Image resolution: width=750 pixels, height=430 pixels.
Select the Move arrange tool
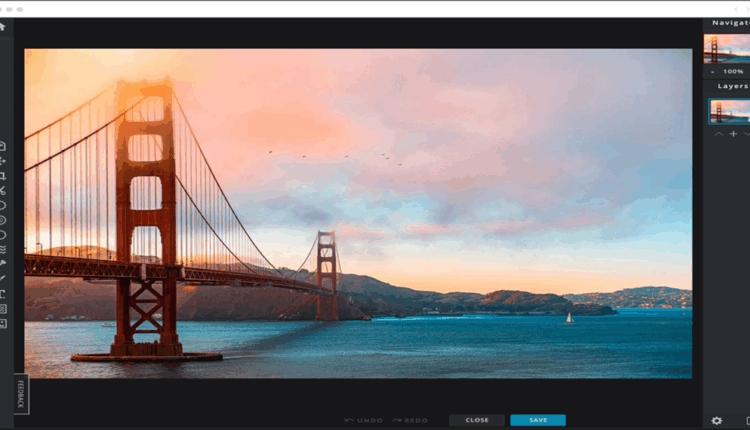[x=4, y=160]
